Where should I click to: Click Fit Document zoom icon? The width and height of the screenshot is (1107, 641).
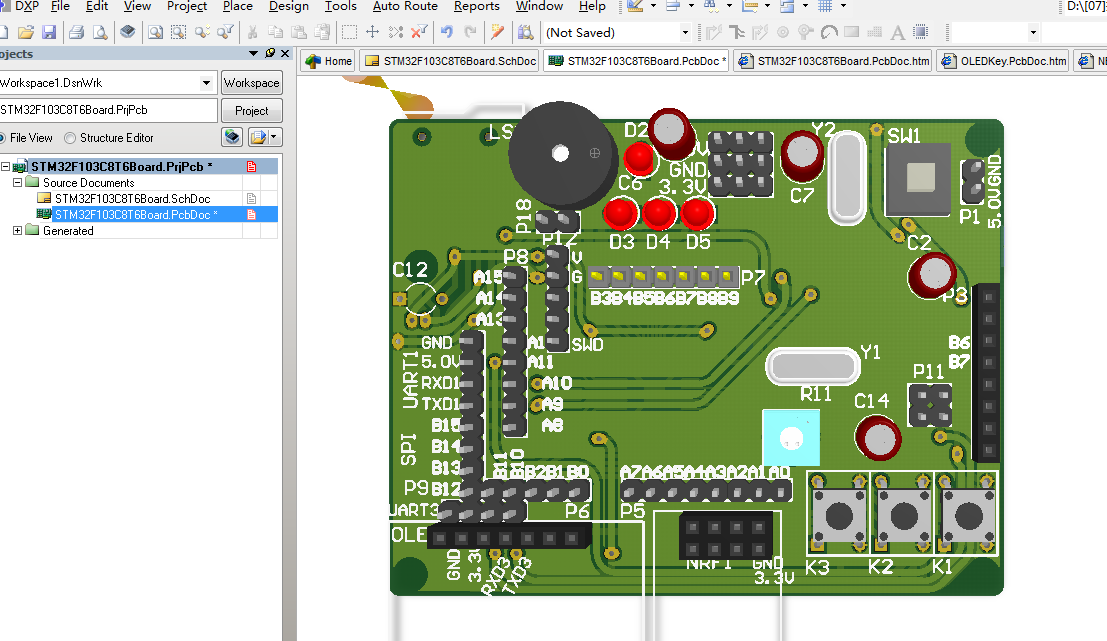pyautogui.click(x=155, y=32)
